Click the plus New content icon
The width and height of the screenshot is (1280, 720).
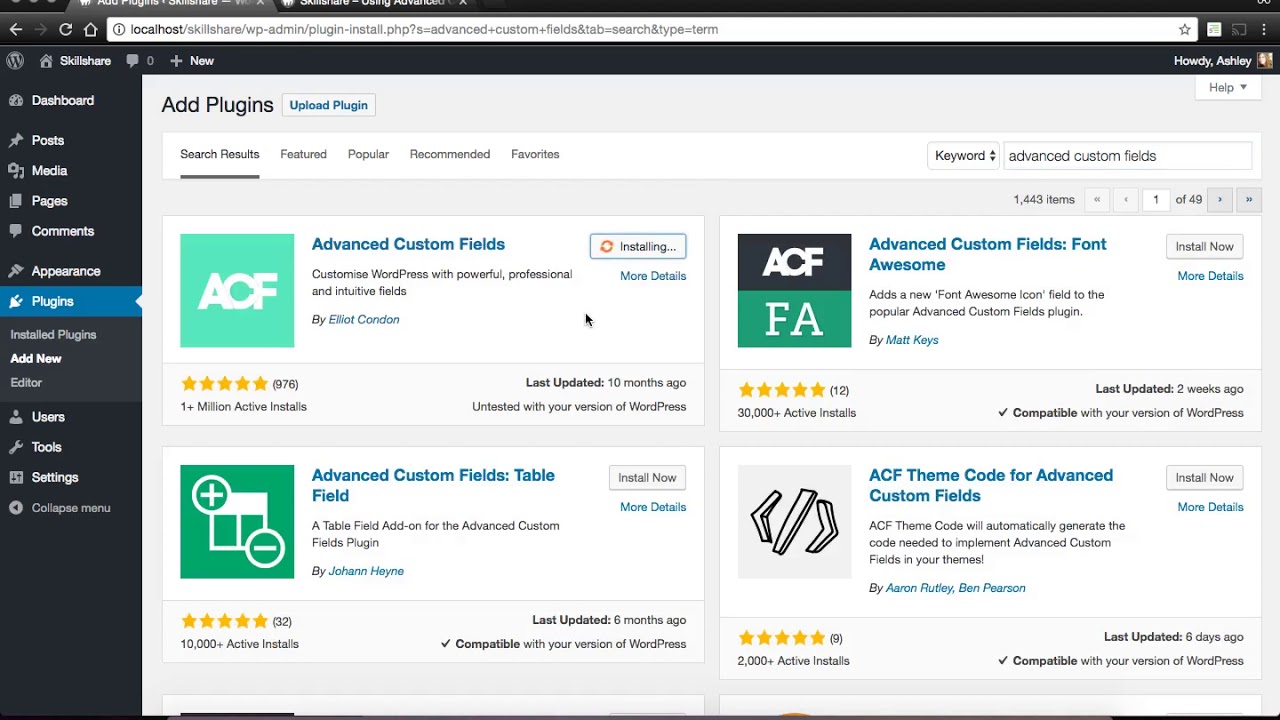point(176,61)
